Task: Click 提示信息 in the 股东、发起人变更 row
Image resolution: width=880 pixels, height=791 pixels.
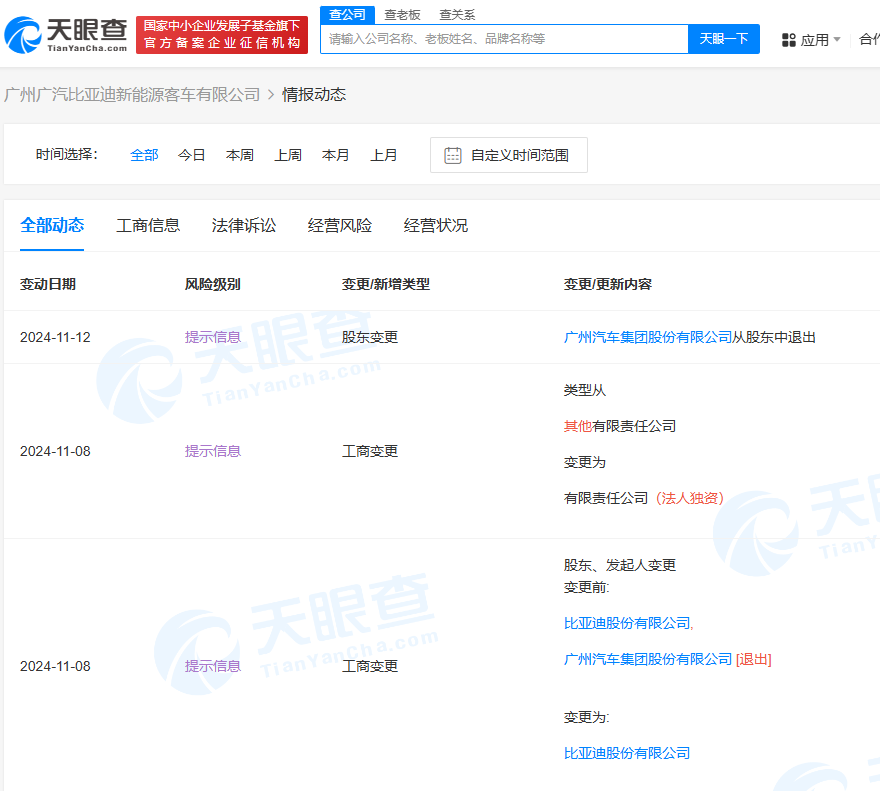Action: tap(213, 666)
